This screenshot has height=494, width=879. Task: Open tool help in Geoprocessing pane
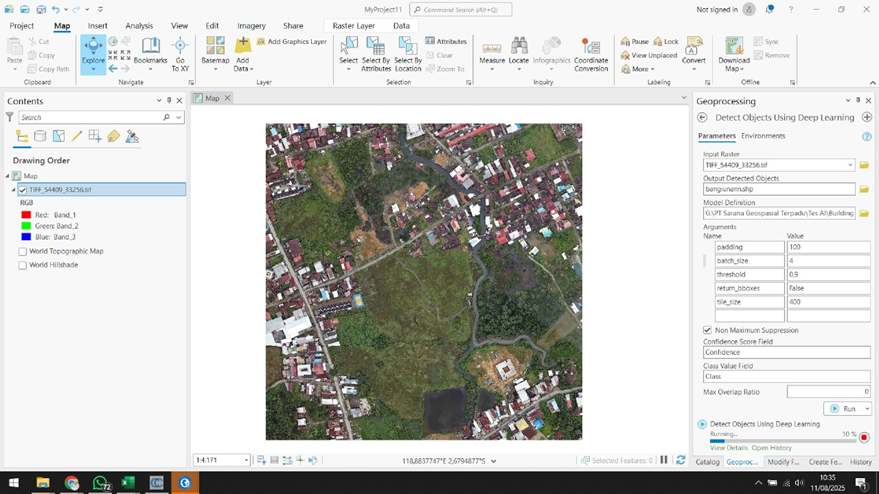pyautogui.click(x=867, y=136)
